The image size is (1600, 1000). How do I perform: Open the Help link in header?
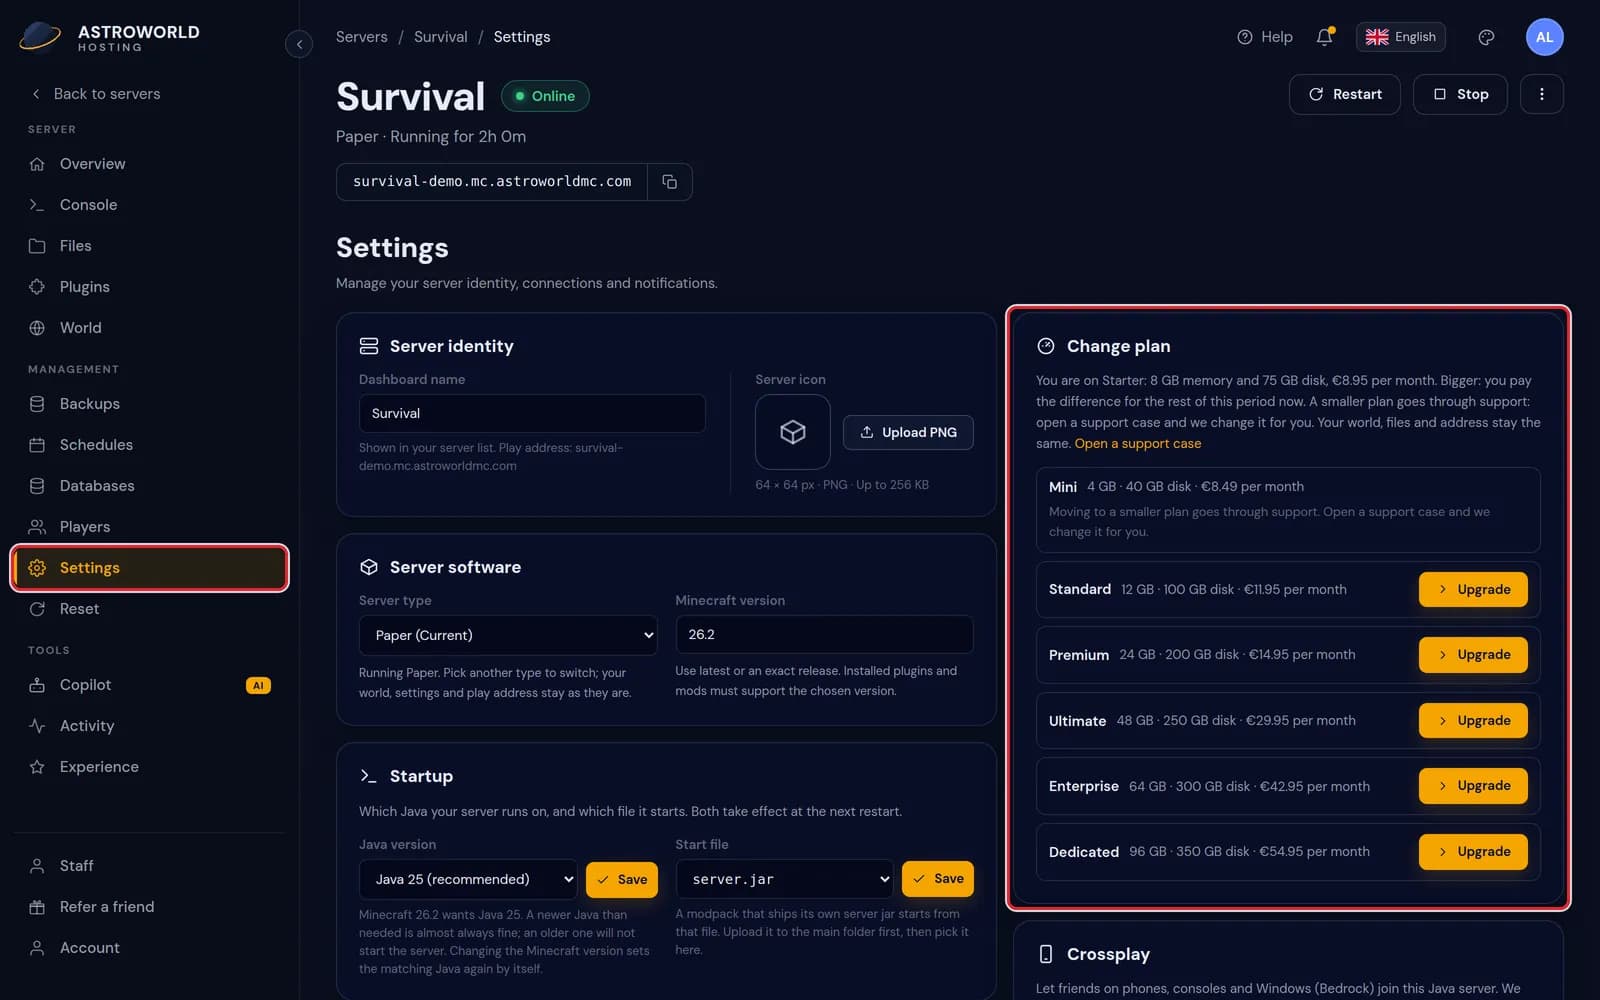[x=1265, y=37]
